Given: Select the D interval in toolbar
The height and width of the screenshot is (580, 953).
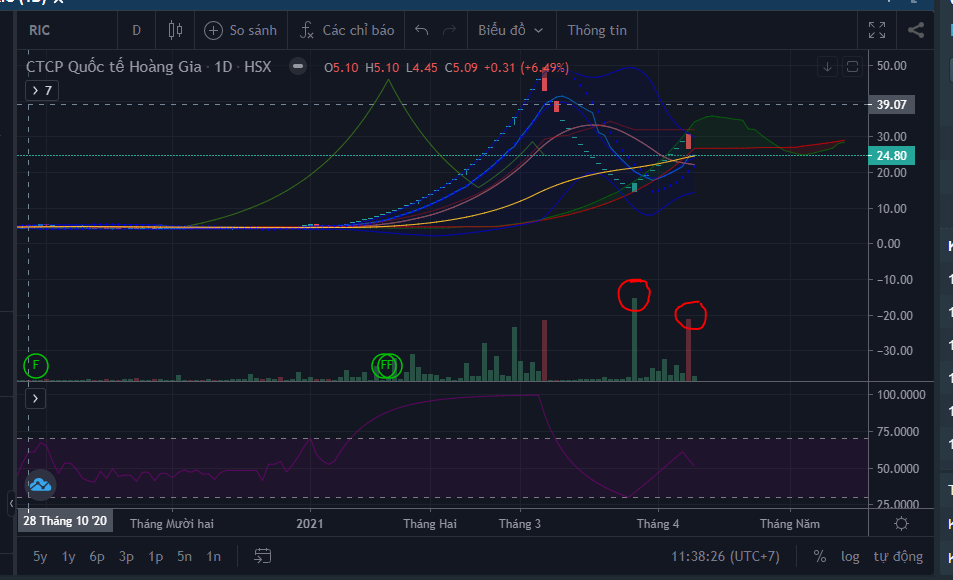Looking at the screenshot, I should (x=137, y=30).
